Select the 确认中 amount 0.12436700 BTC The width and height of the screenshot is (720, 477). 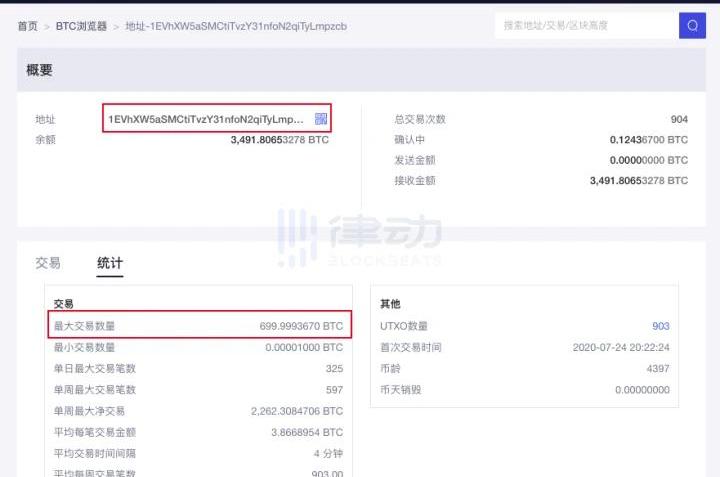tap(648, 140)
